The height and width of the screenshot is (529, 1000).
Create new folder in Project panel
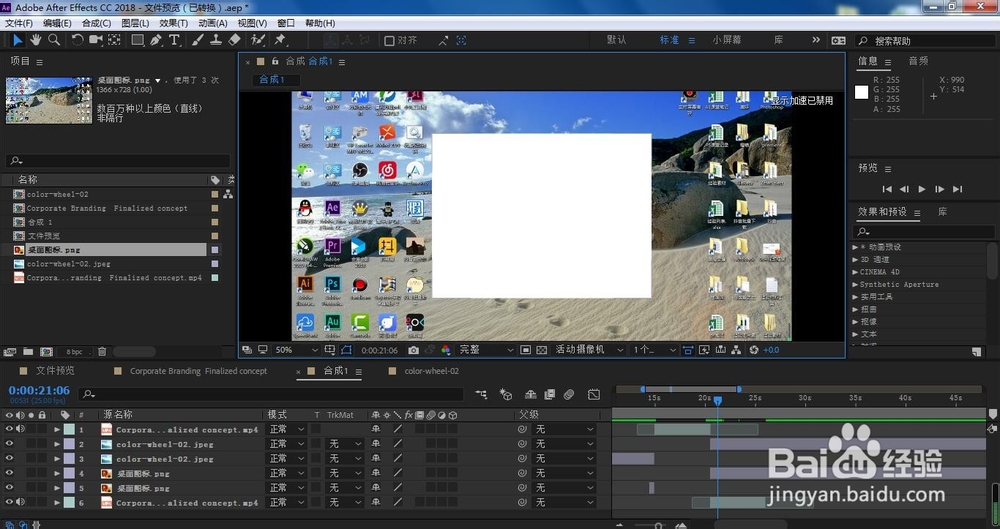pos(28,352)
